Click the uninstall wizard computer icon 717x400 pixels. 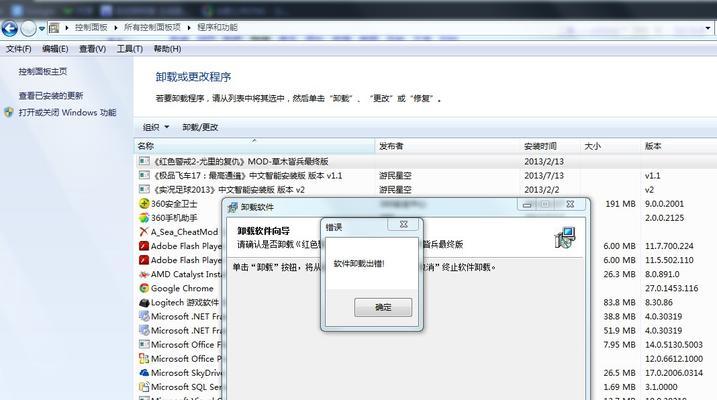tap(565, 238)
